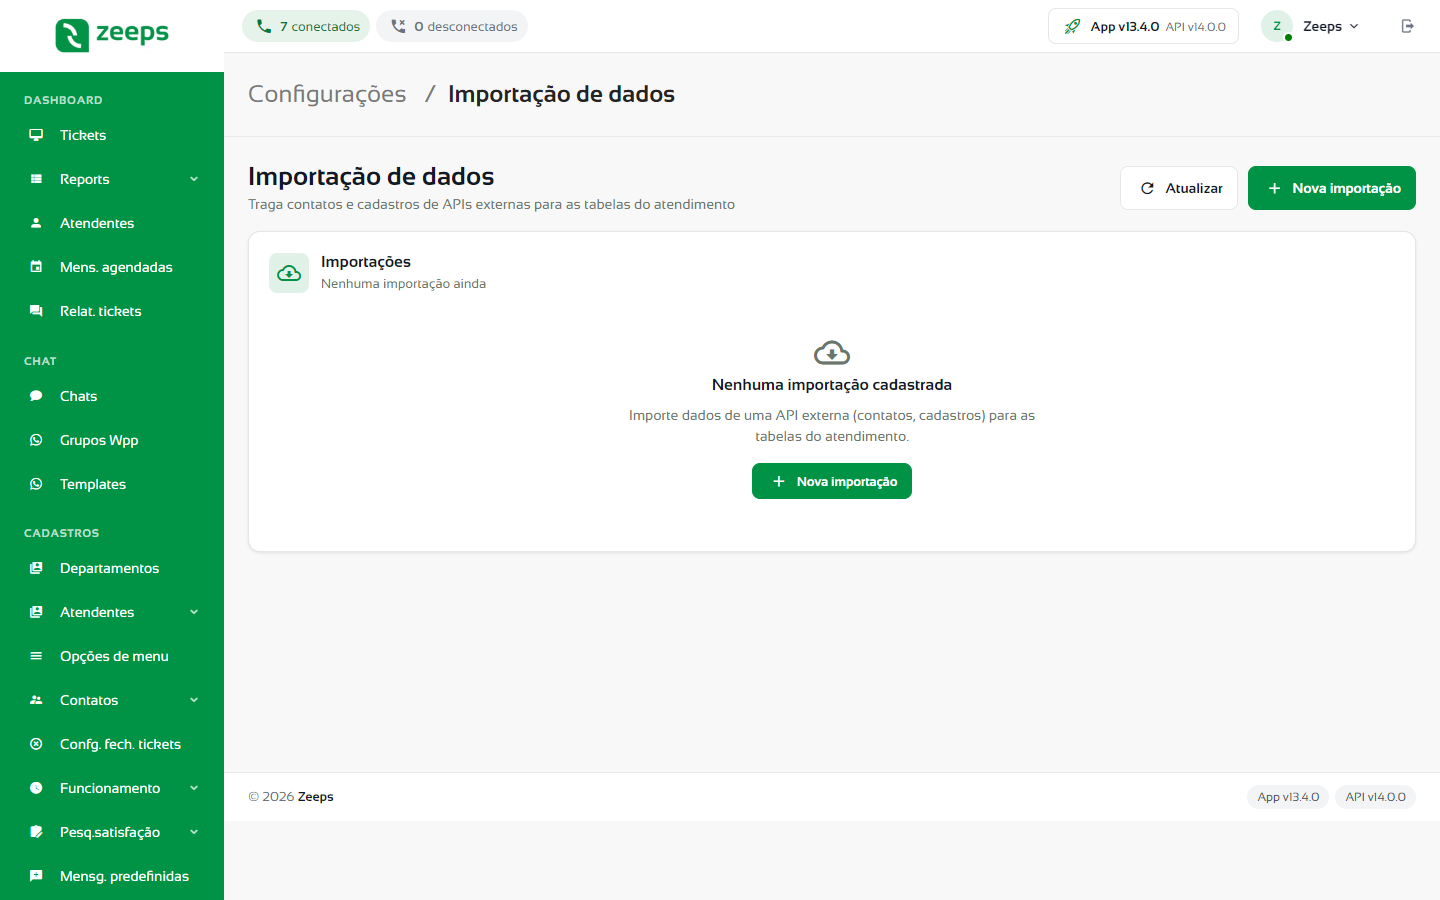Click the Grupos Wpp WhatsApp icon
1440x900 pixels.
point(36,440)
